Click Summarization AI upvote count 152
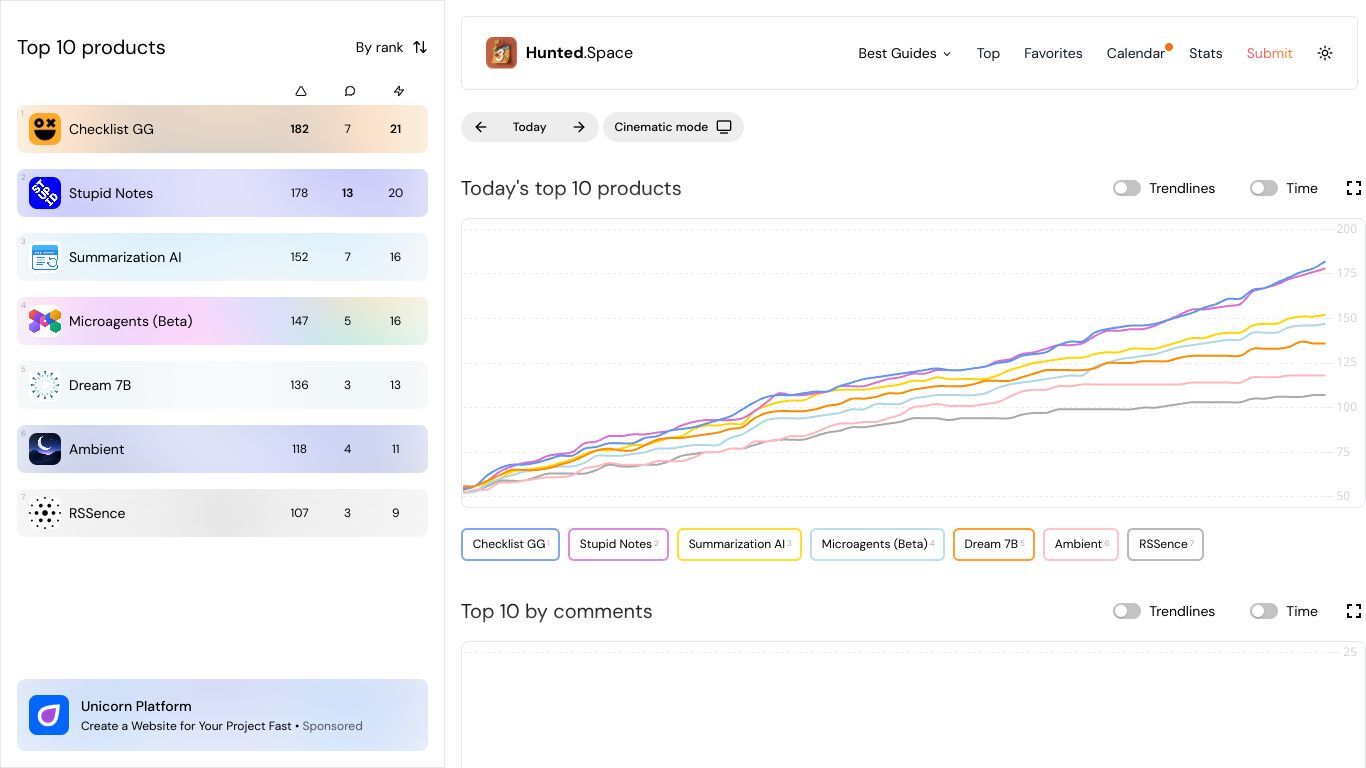1366x768 pixels. point(299,257)
